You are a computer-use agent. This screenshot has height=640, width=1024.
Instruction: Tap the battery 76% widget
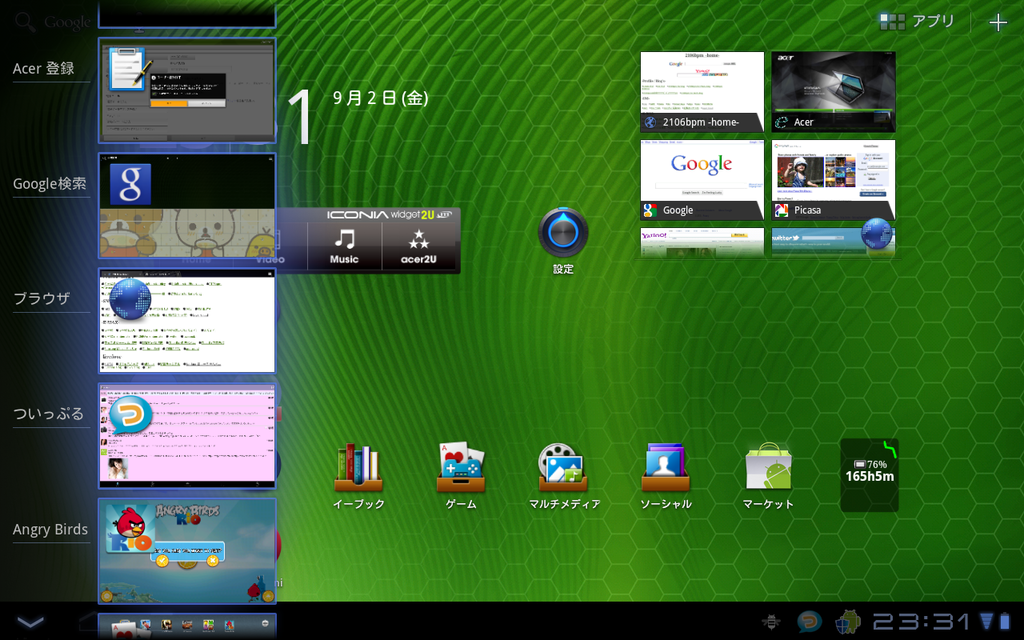pos(869,475)
